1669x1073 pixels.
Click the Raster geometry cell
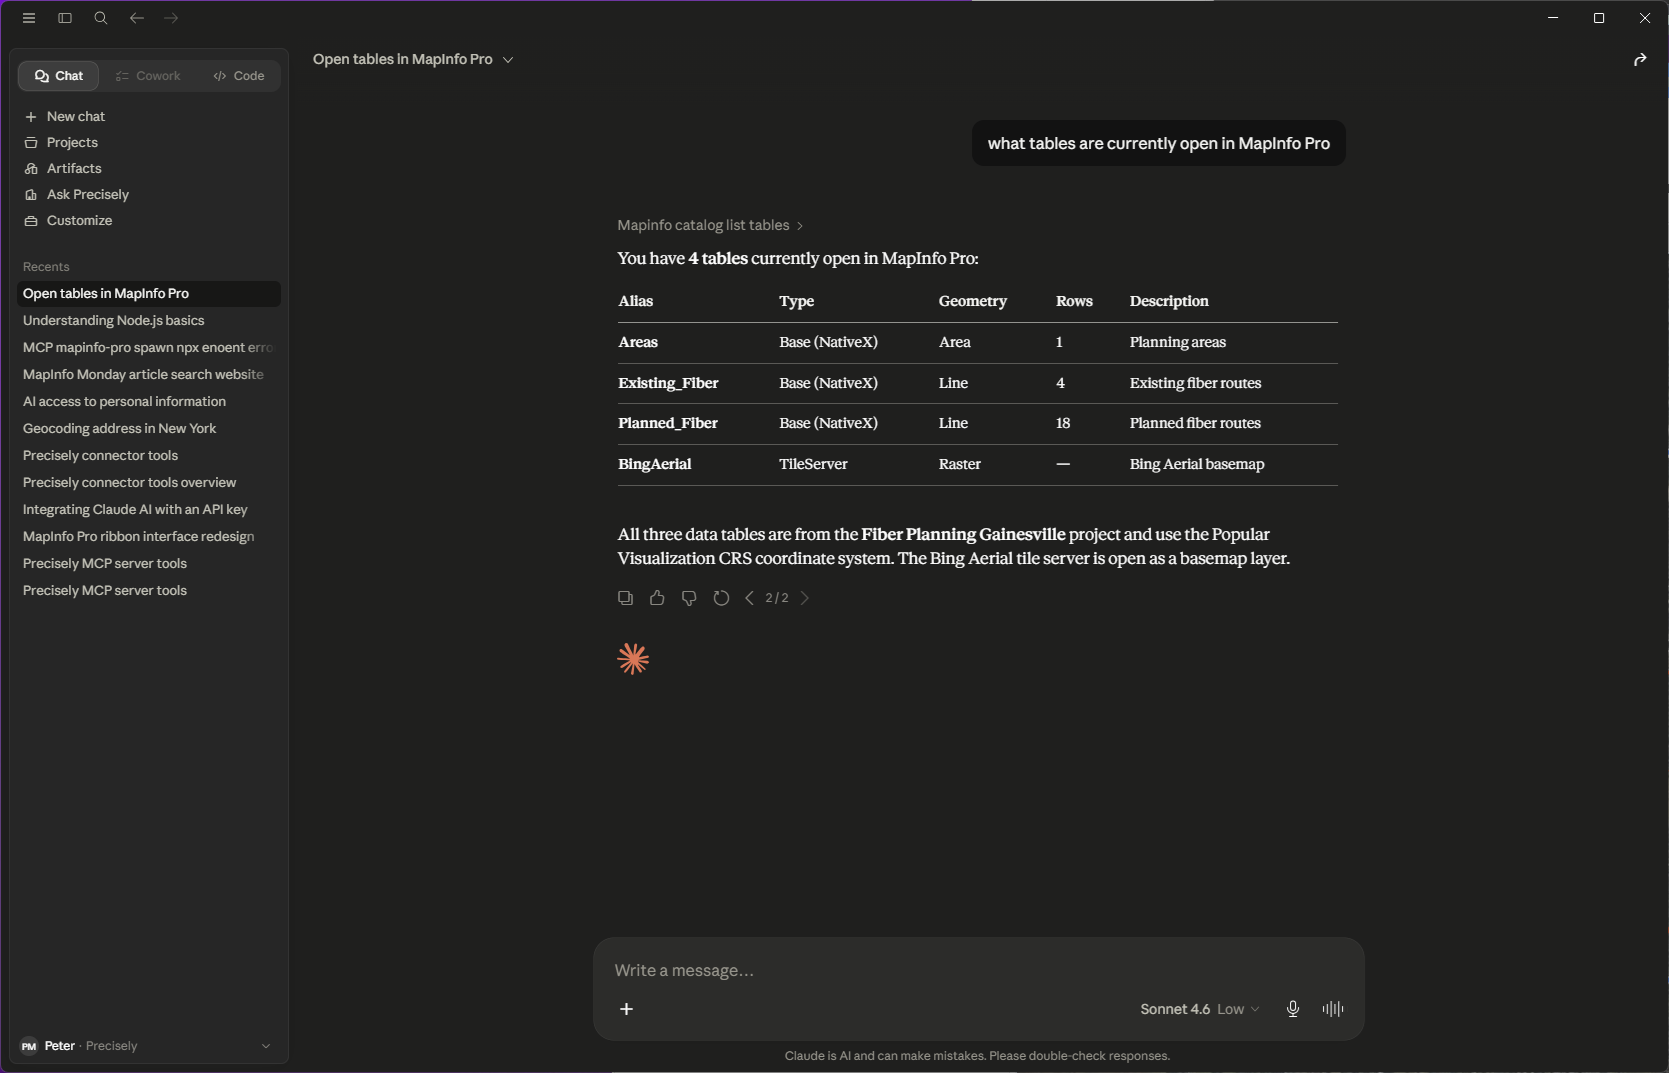point(960,465)
